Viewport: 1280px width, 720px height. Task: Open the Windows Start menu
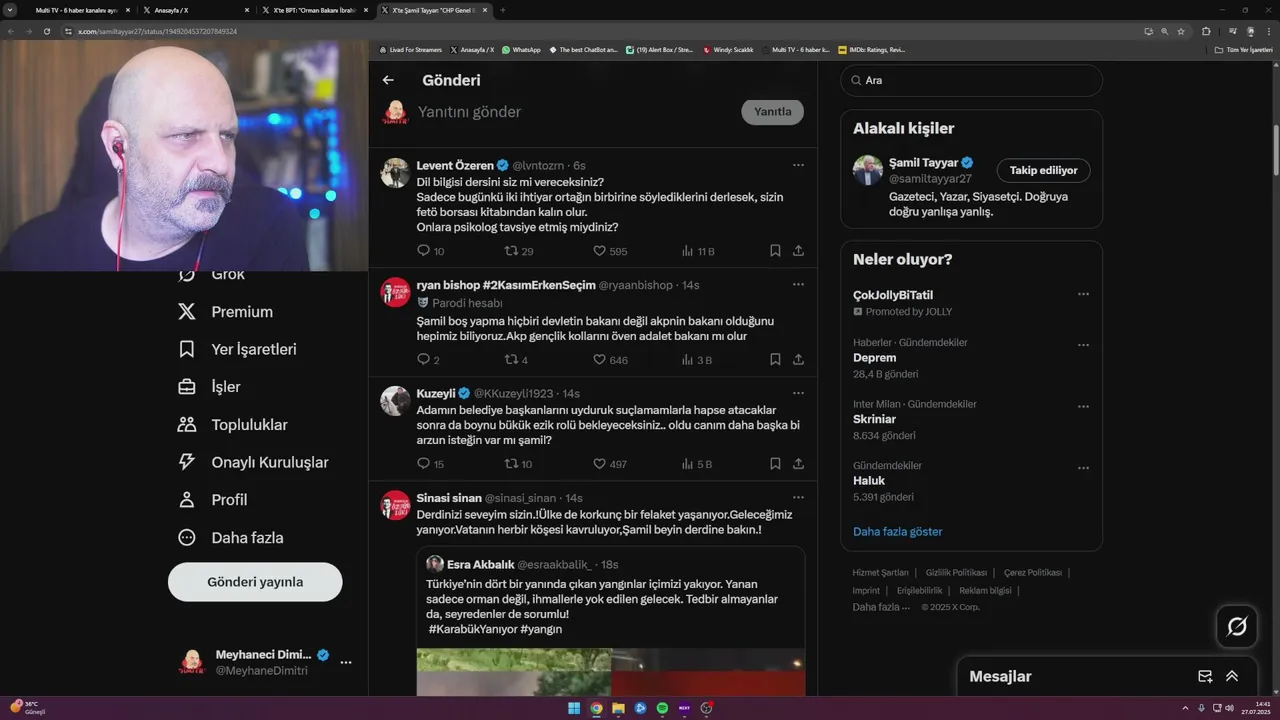[x=574, y=708]
